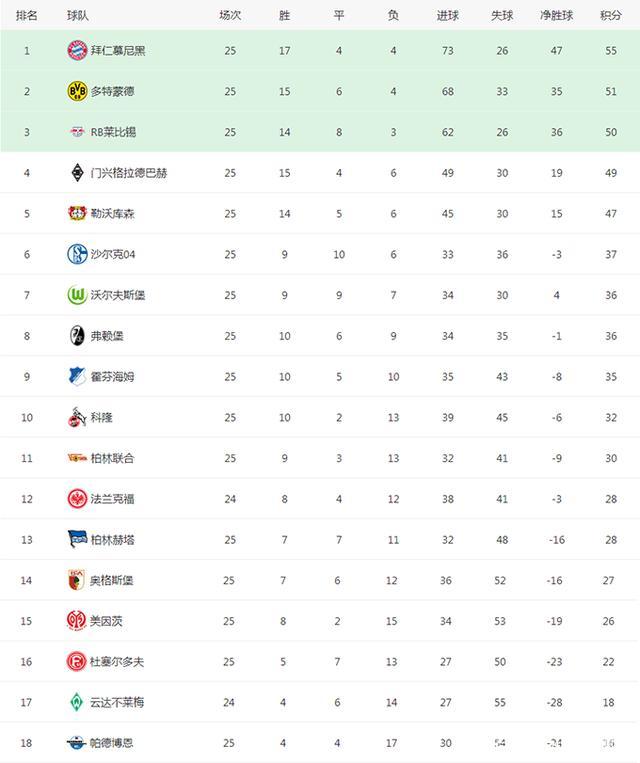Screen dimensions: 640x763
Task: Sort by 积分 column header
Action: coord(611,16)
